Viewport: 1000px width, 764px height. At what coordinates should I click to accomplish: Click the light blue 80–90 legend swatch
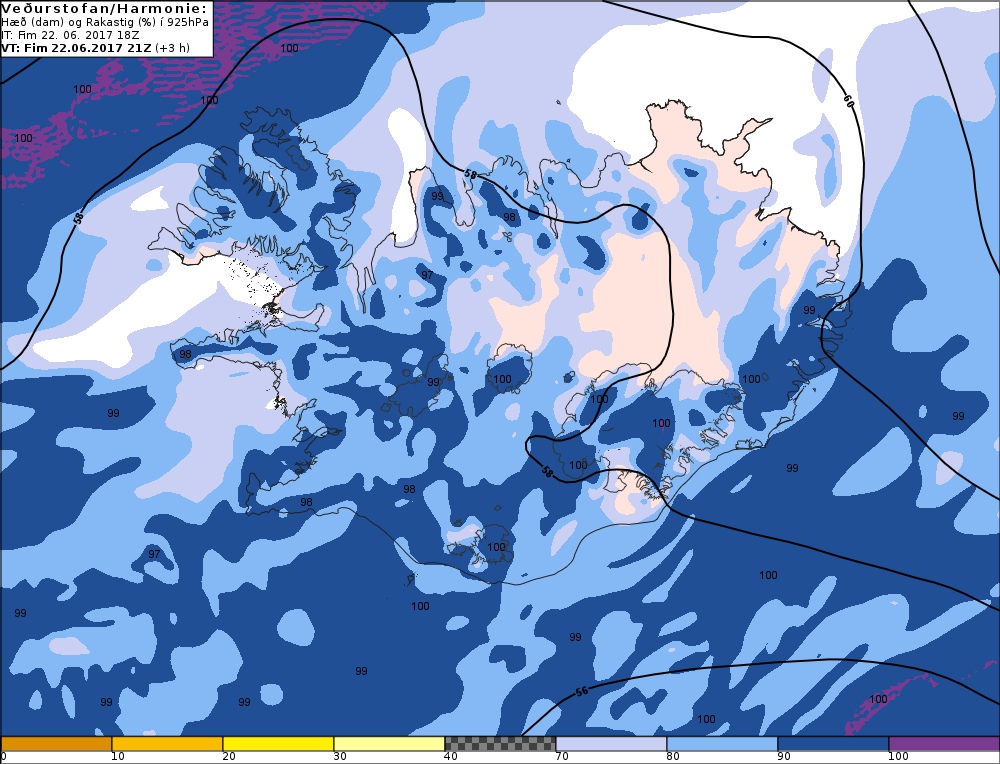pyautogui.click(x=722, y=744)
